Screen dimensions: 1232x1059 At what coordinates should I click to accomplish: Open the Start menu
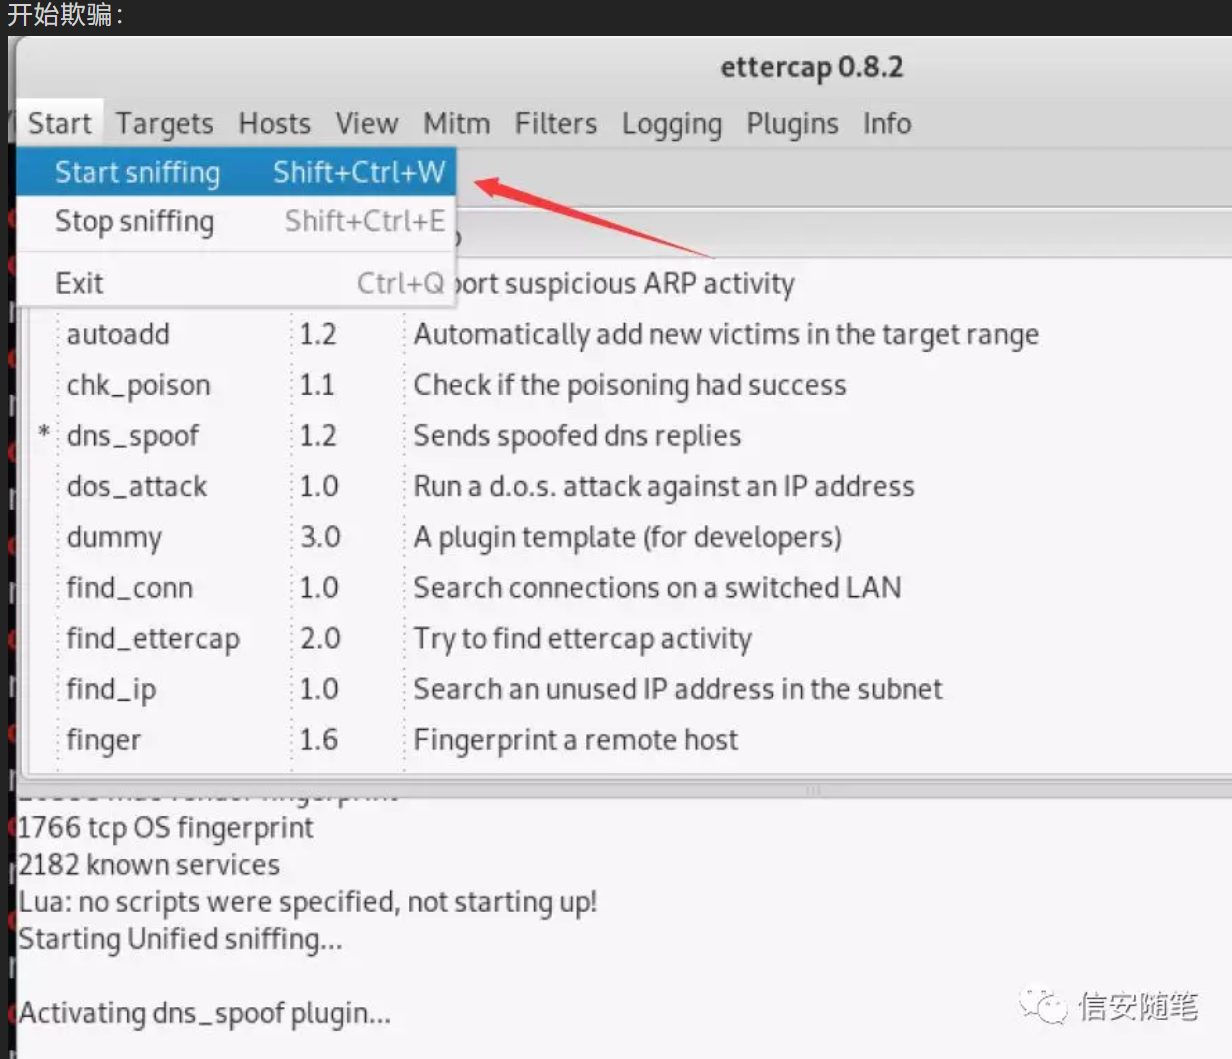pyautogui.click(x=59, y=123)
